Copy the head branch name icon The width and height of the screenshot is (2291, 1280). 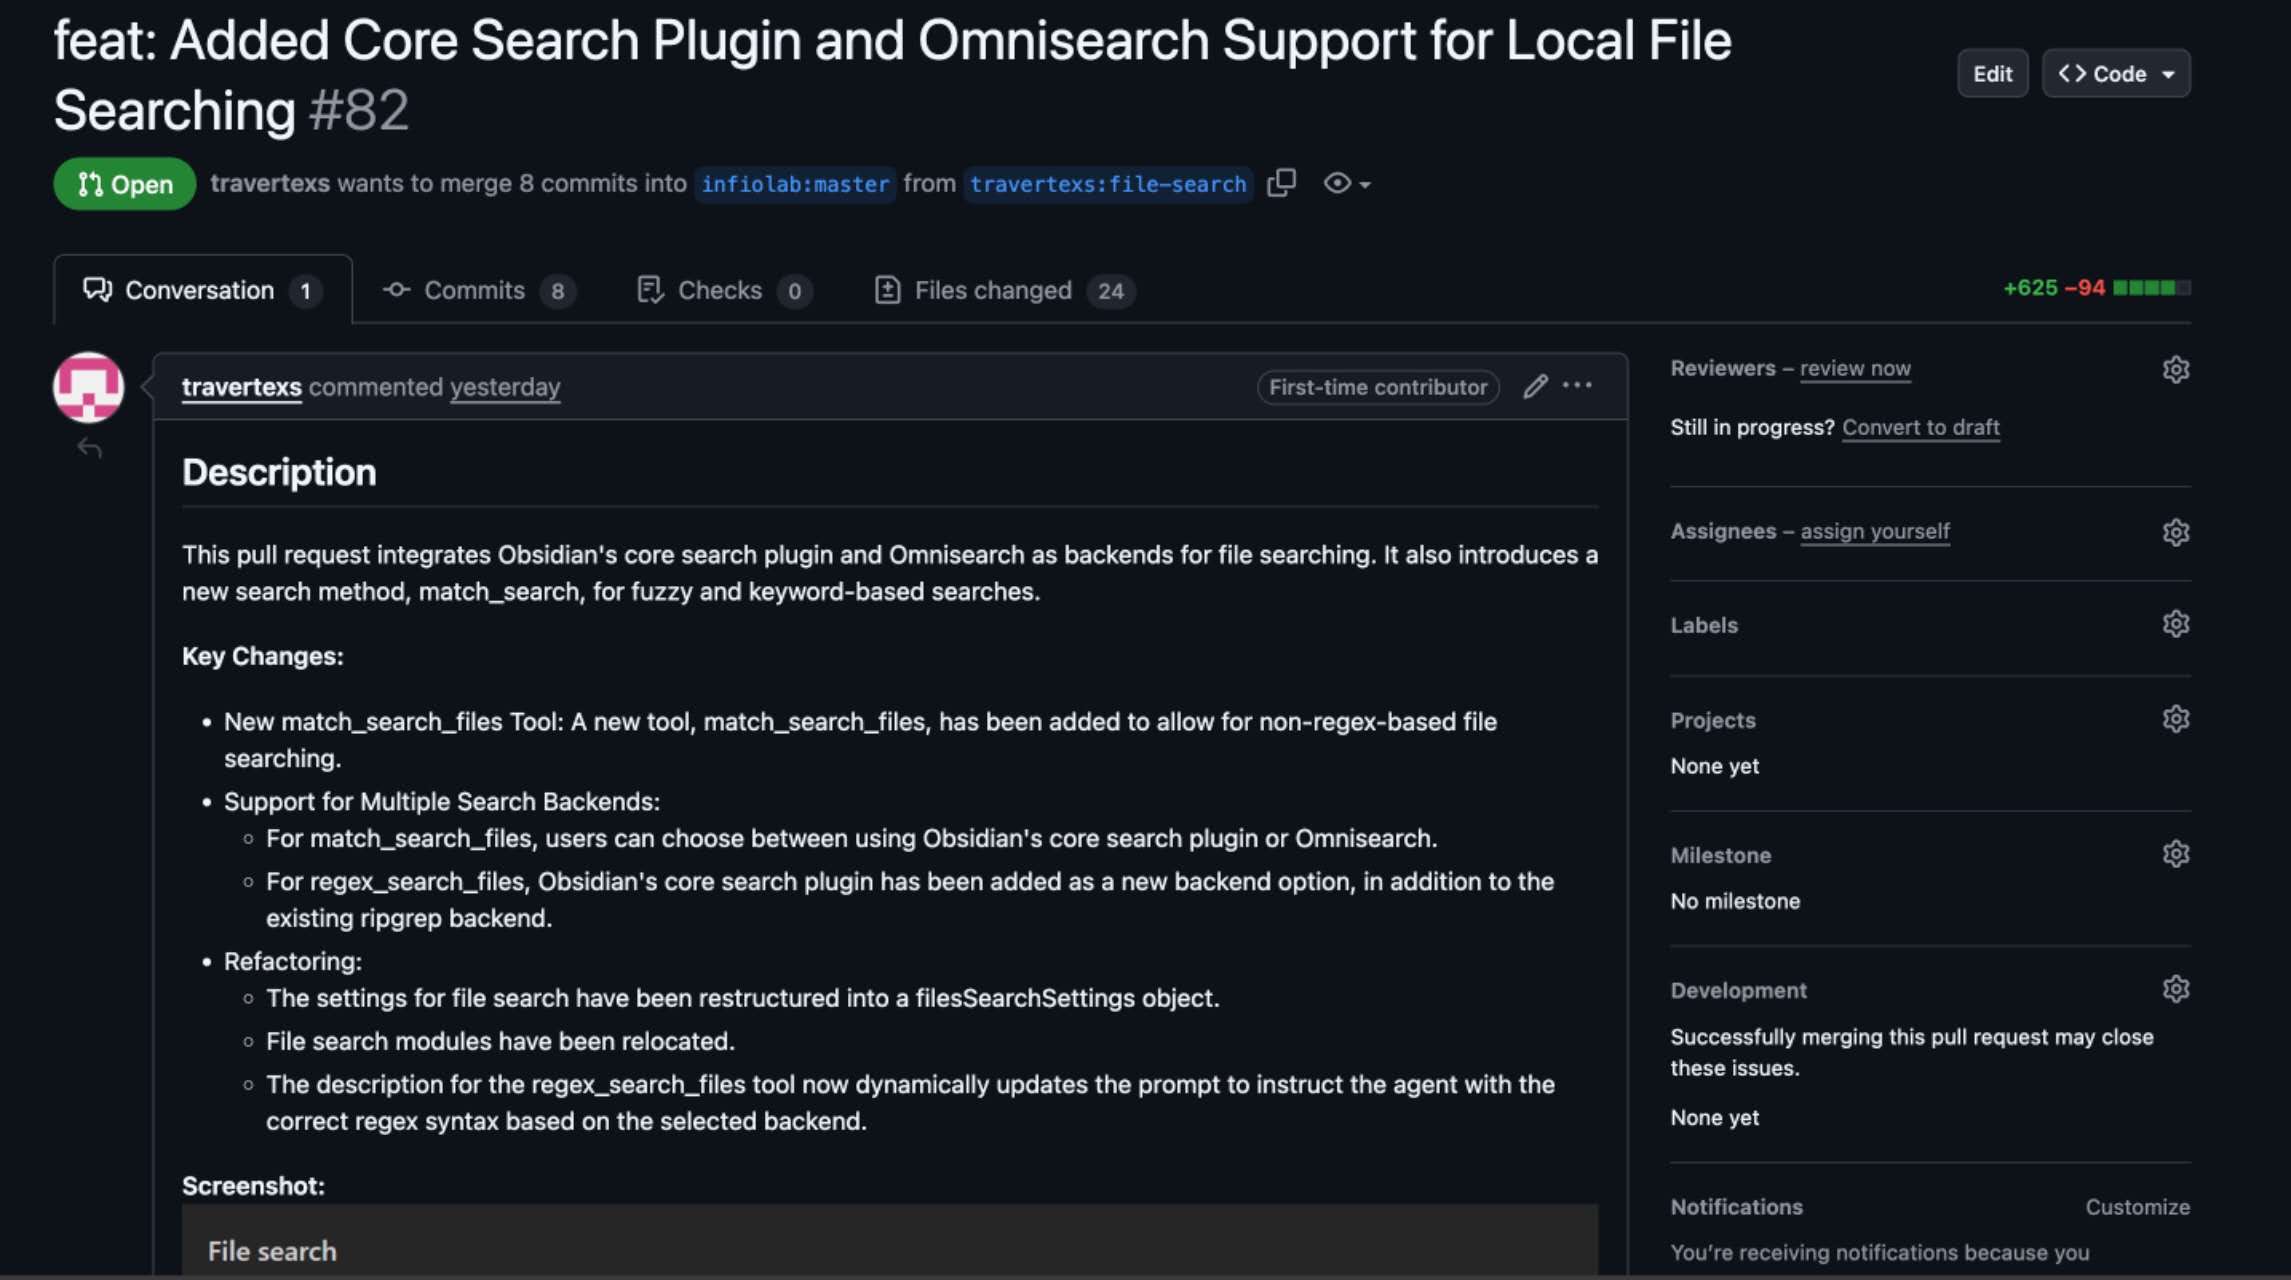coord(1281,183)
